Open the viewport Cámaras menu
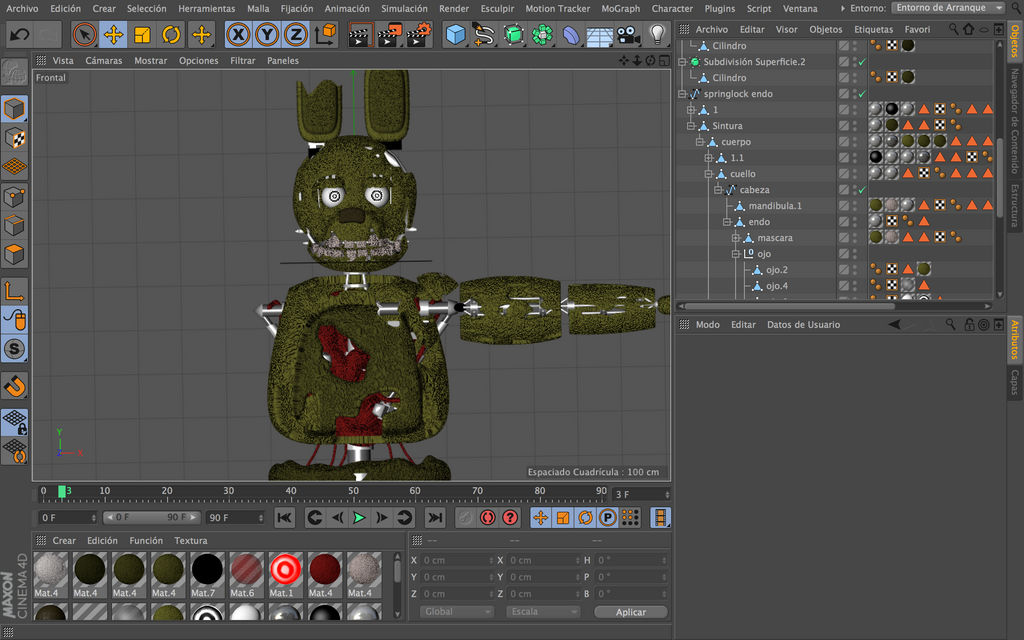The image size is (1024, 640). 104,61
